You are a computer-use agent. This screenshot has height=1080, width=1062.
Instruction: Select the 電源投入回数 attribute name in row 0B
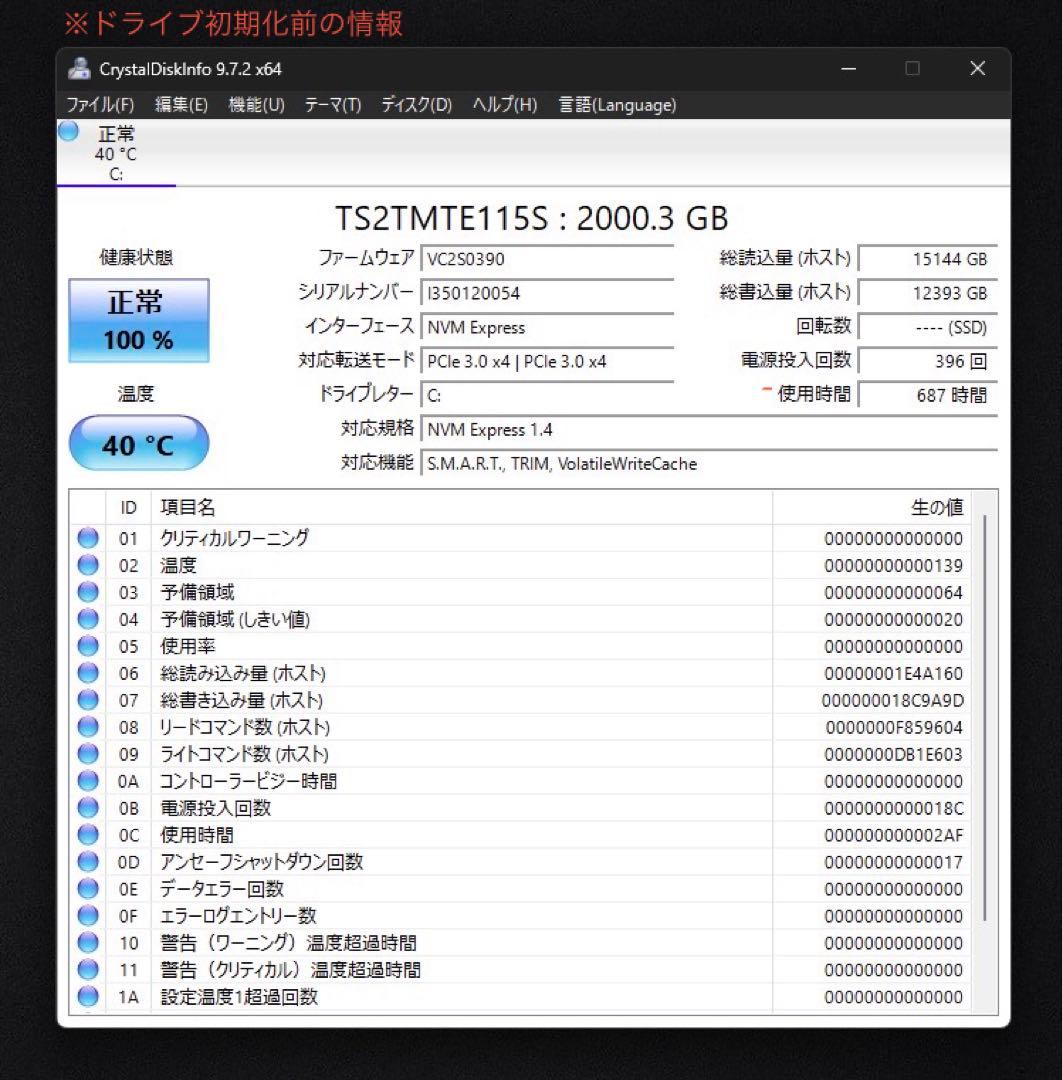[216, 808]
